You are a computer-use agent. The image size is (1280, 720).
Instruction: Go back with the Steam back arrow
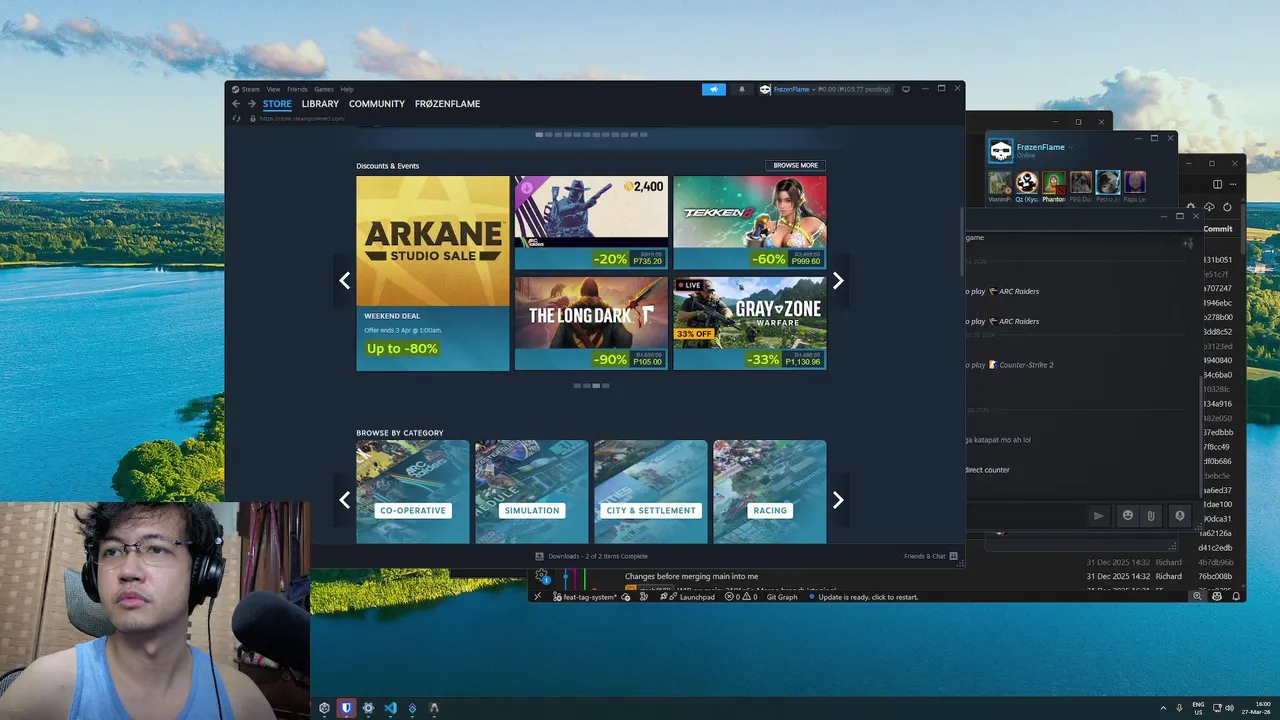[236, 104]
